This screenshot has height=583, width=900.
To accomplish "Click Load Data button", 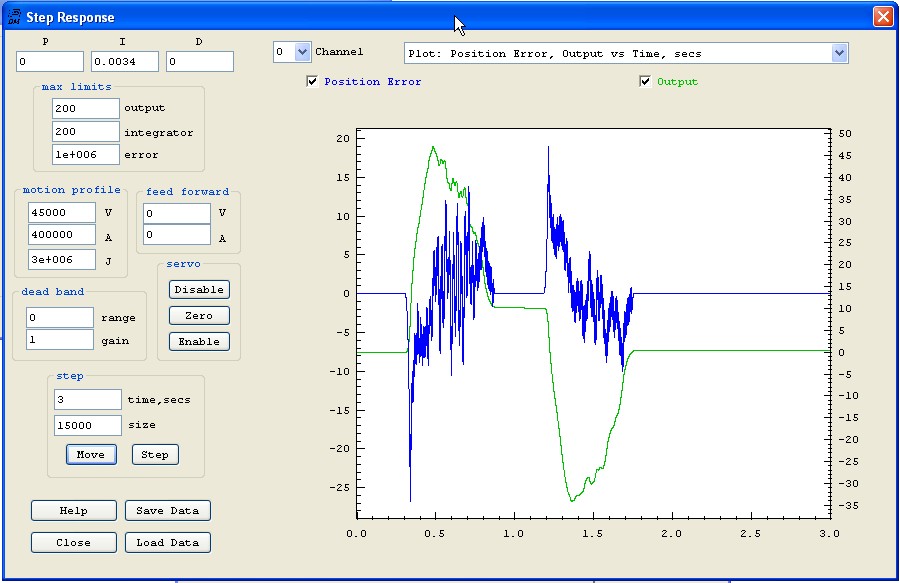I will [x=167, y=543].
